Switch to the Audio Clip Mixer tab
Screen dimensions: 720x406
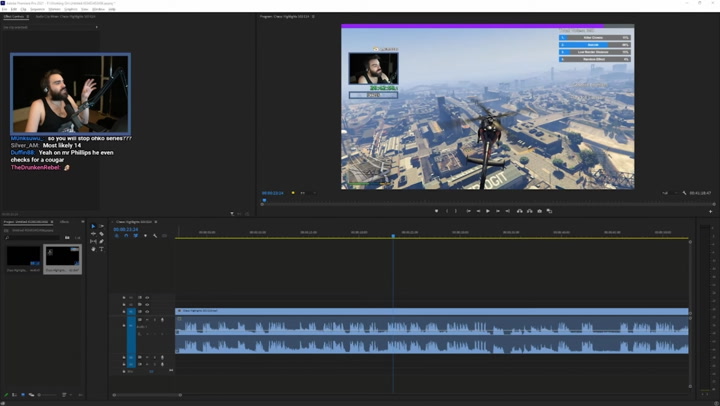tap(65, 17)
